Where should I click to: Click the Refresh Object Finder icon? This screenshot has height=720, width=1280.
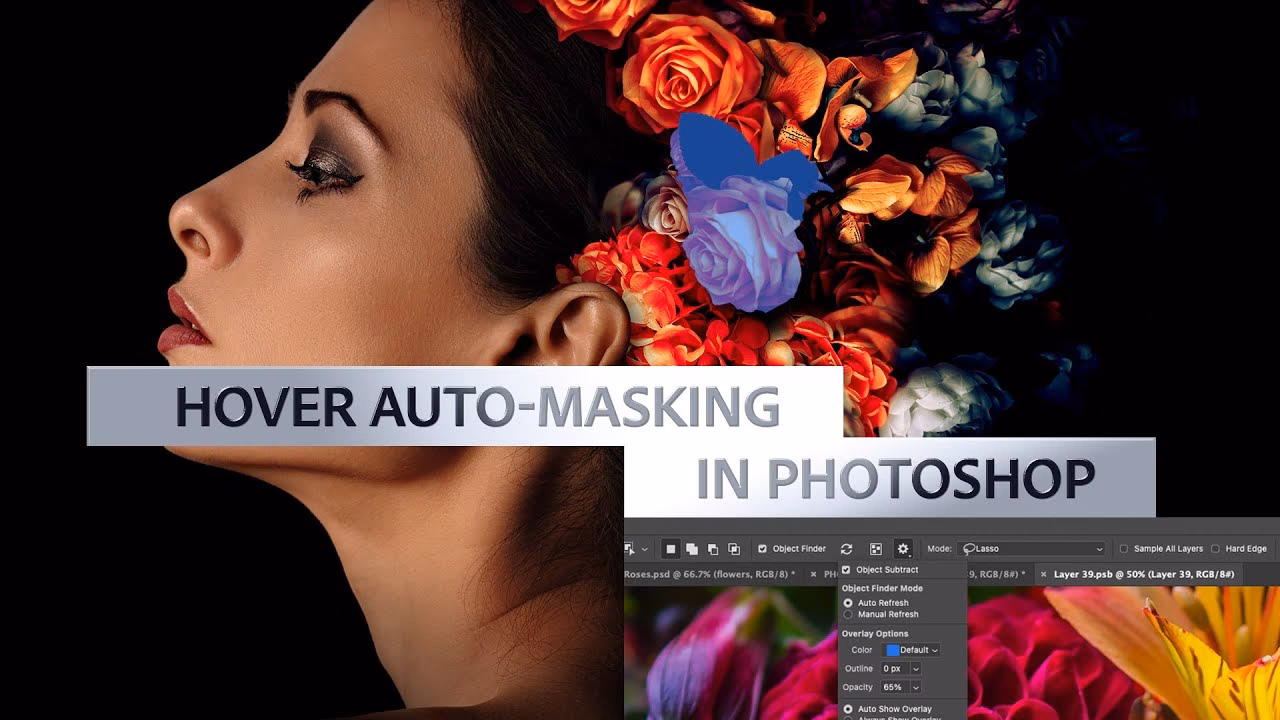click(x=847, y=548)
